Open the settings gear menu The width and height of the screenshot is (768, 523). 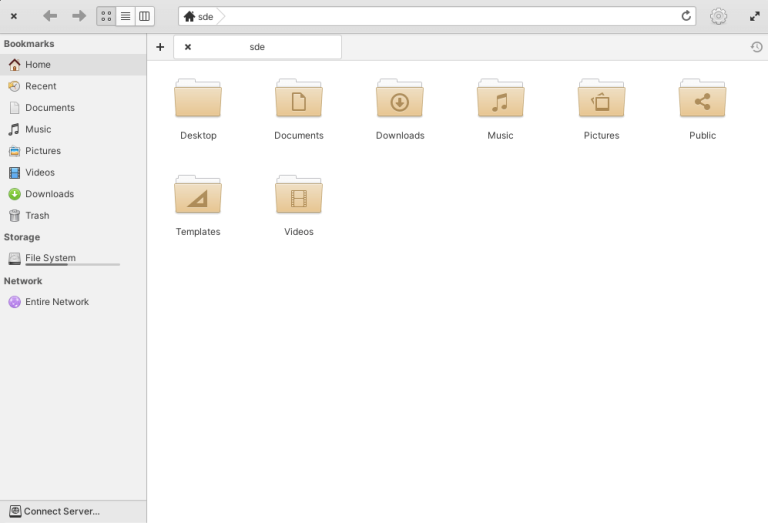[x=718, y=16]
